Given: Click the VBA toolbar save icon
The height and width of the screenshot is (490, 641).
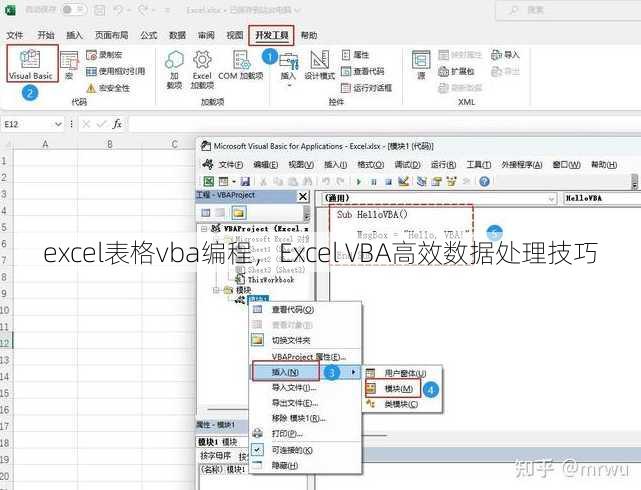Looking at the screenshot, I should click(x=245, y=181).
